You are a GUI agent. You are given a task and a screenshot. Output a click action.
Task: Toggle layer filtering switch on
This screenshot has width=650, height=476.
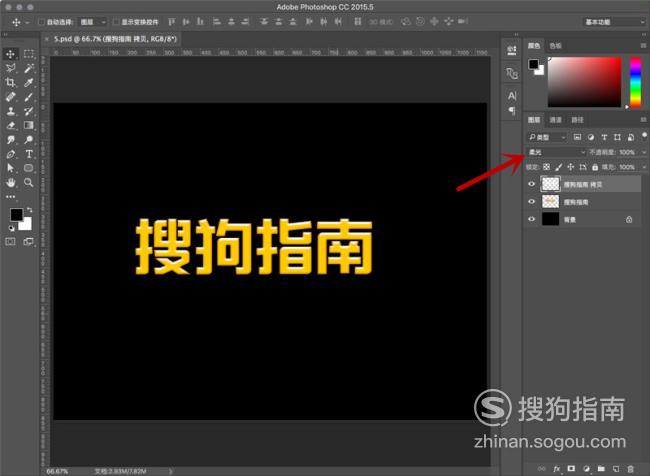(644, 136)
